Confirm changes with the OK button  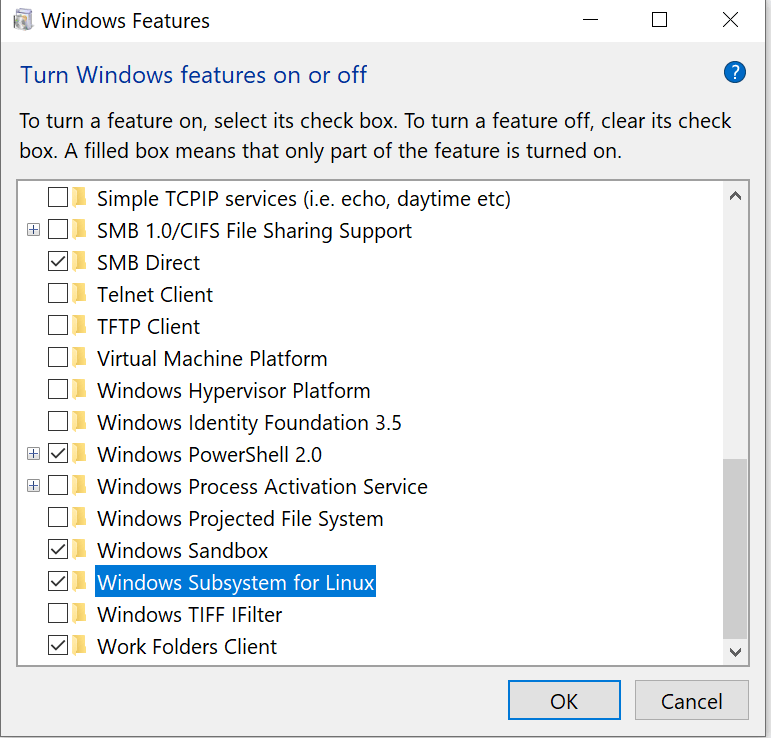click(564, 700)
